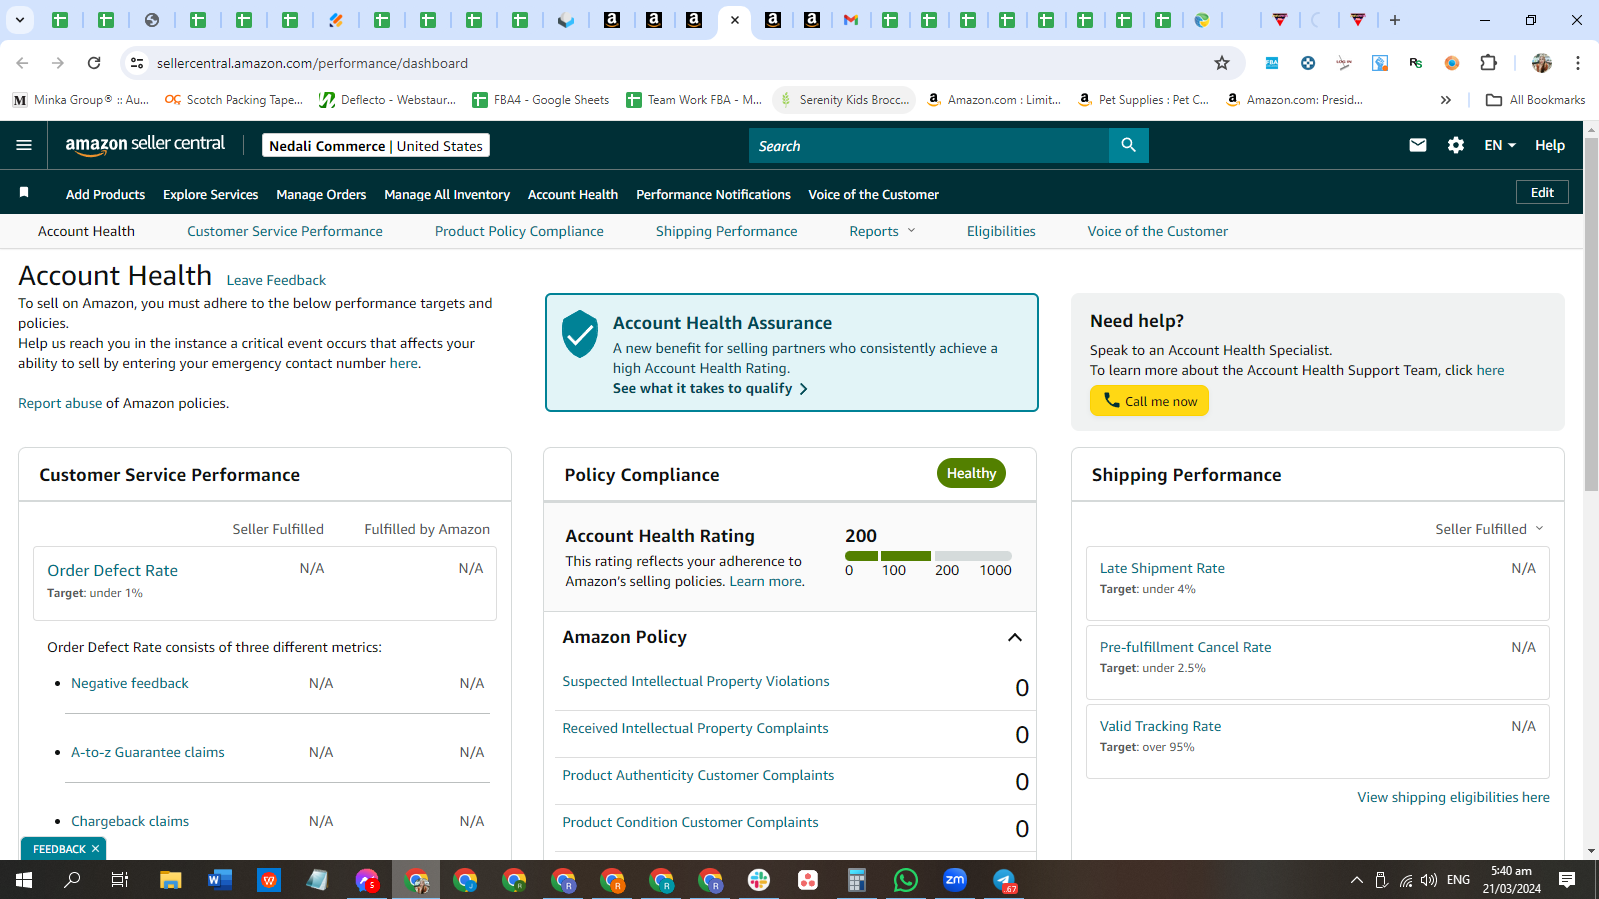Select the Eligibilities tab
Screen dimensions: 1599x899
click(1001, 231)
